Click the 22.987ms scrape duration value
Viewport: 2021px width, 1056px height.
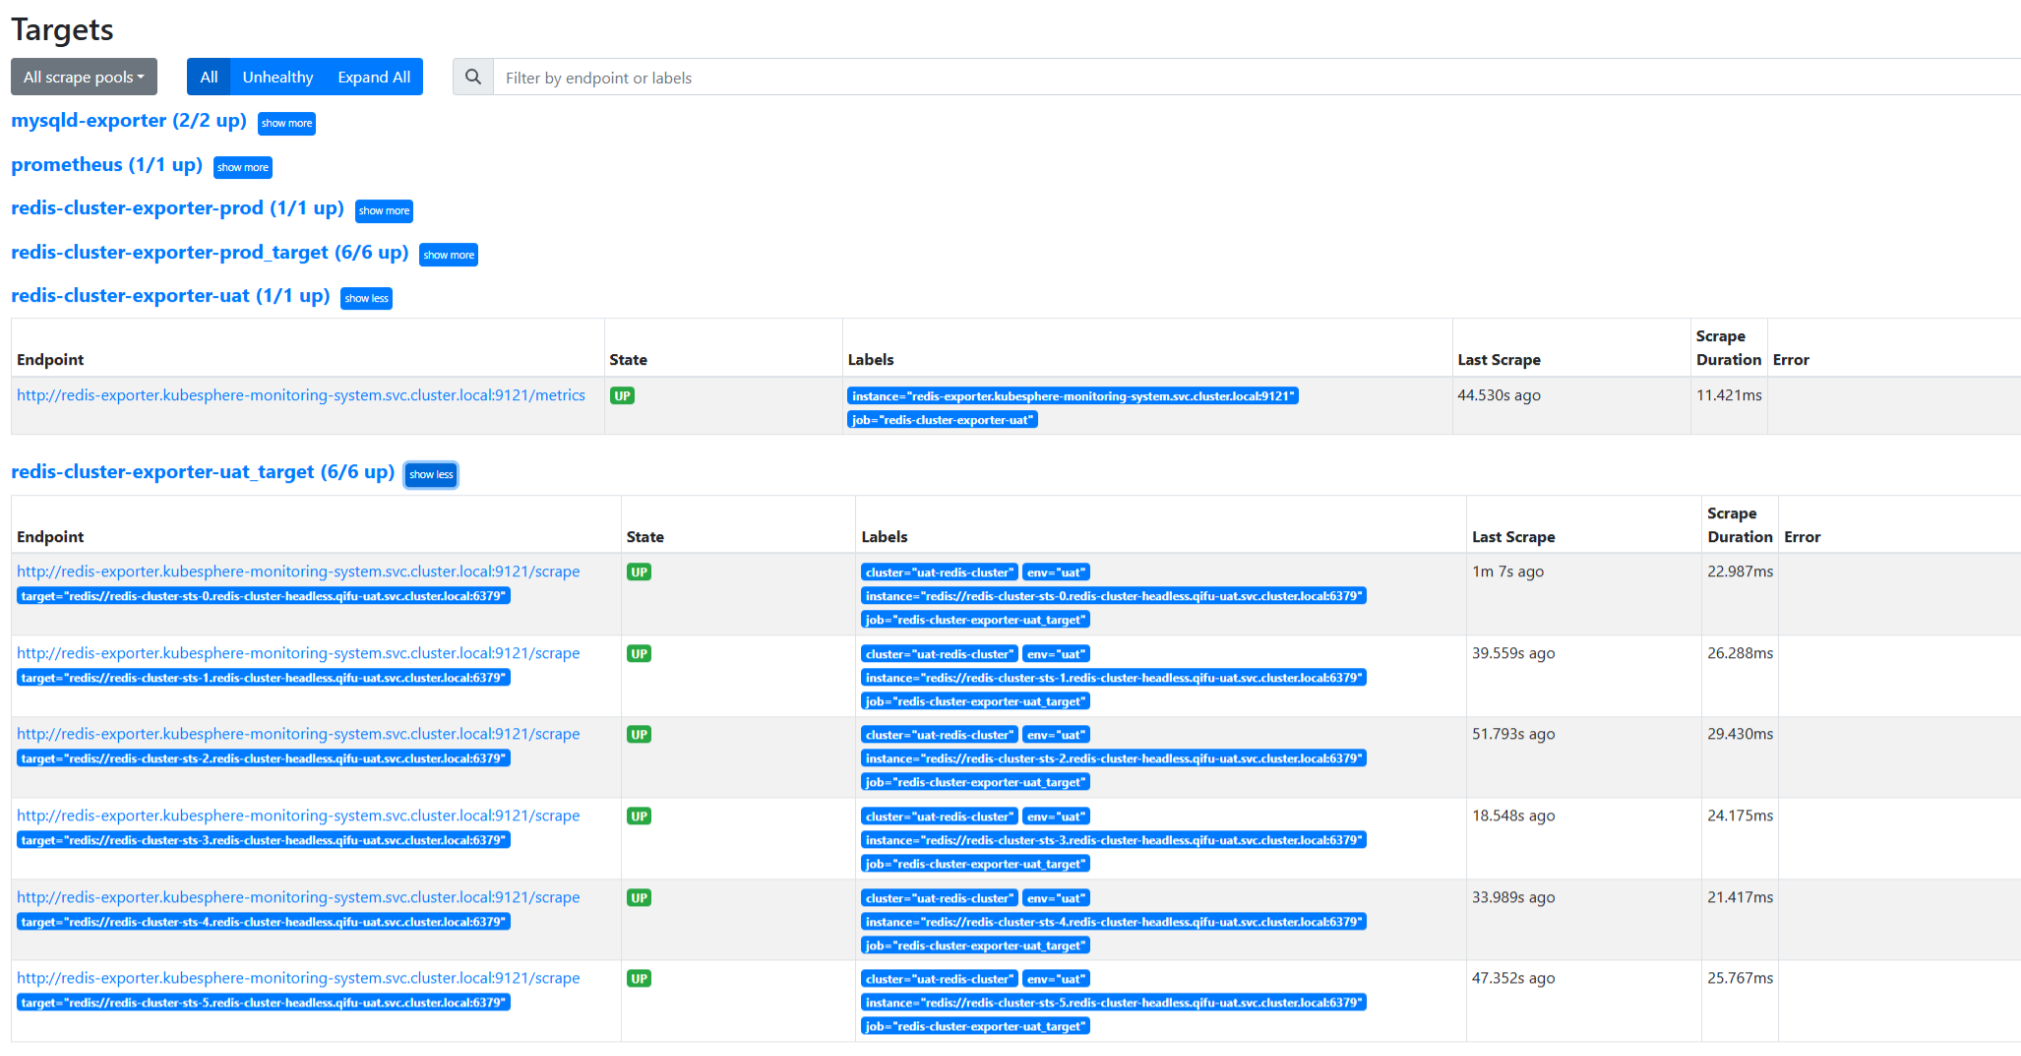(1740, 571)
